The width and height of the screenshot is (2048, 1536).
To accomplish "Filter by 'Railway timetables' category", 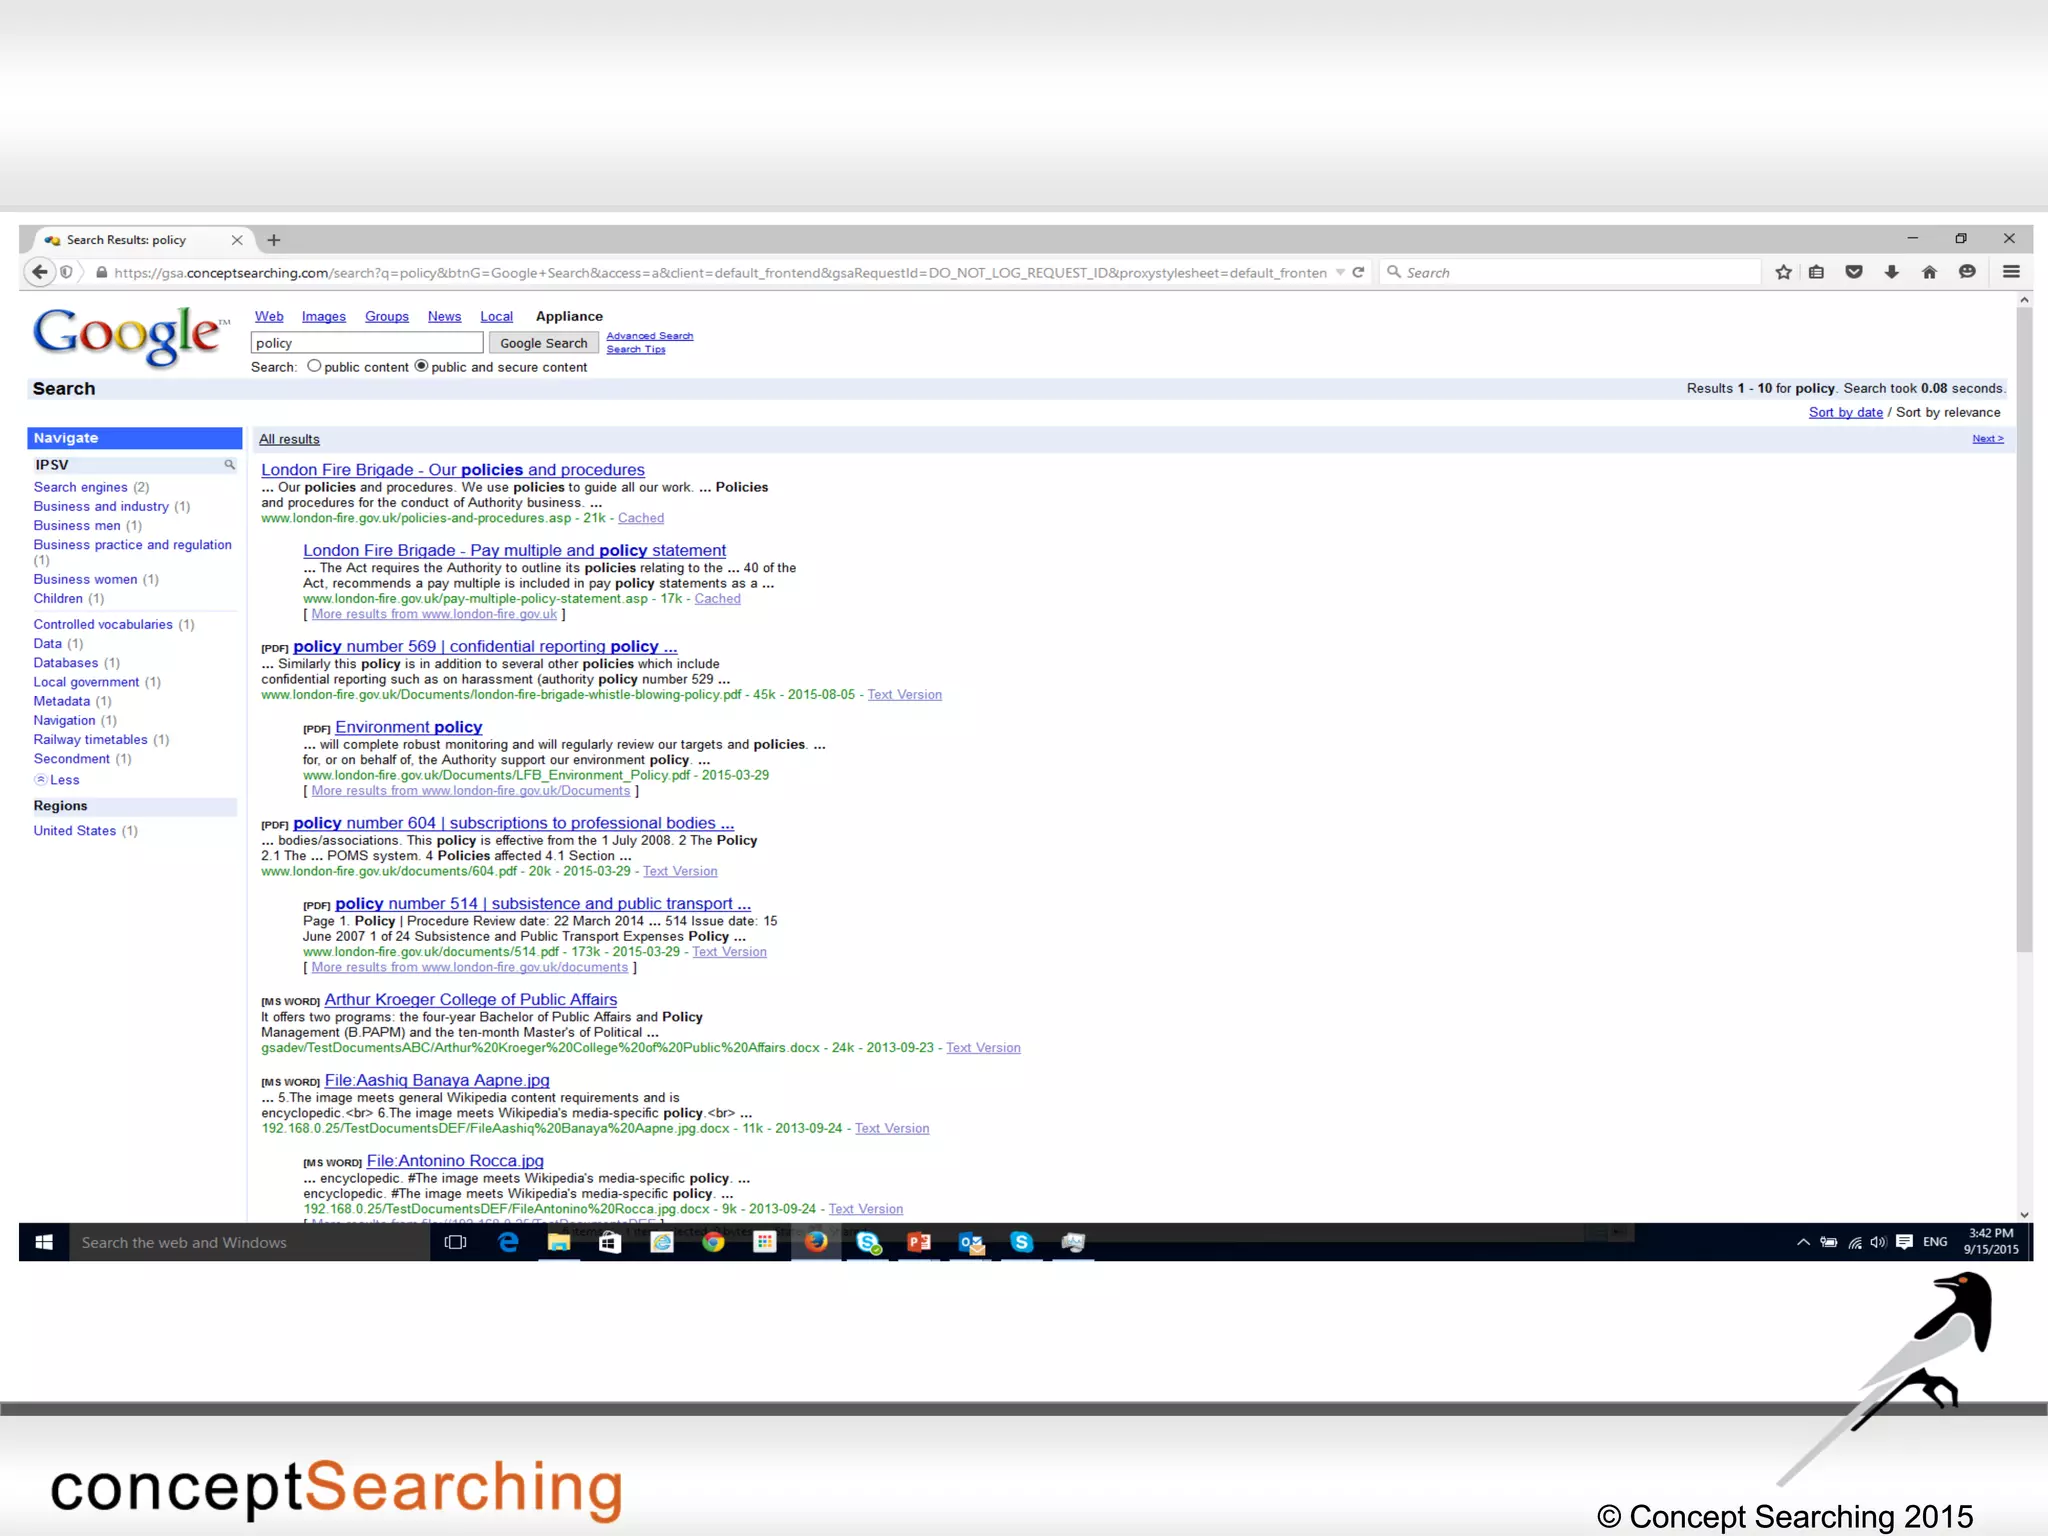I will pyautogui.click(x=90, y=739).
